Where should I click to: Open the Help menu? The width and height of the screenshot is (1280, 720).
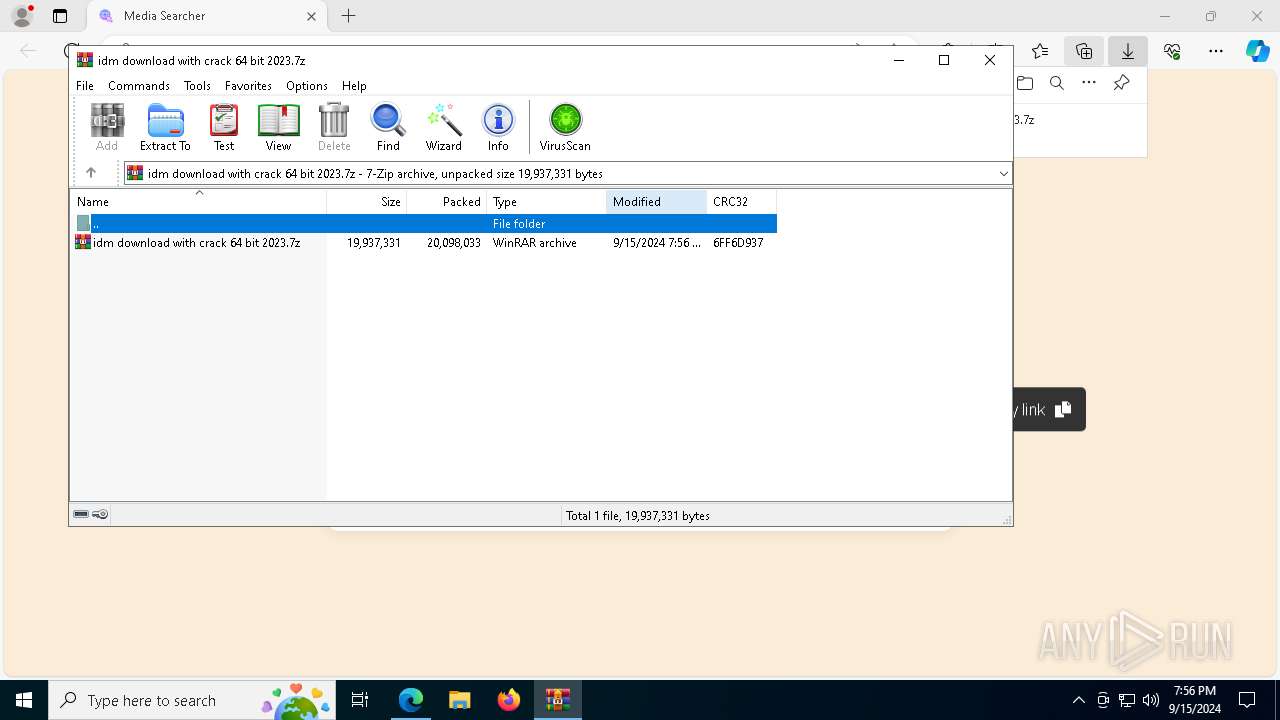[354, 86]
